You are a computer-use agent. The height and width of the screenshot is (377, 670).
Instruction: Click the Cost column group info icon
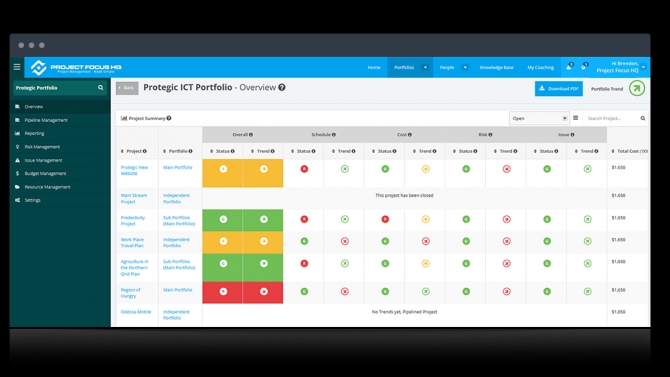pyautogui.click(x=410, y=135)
